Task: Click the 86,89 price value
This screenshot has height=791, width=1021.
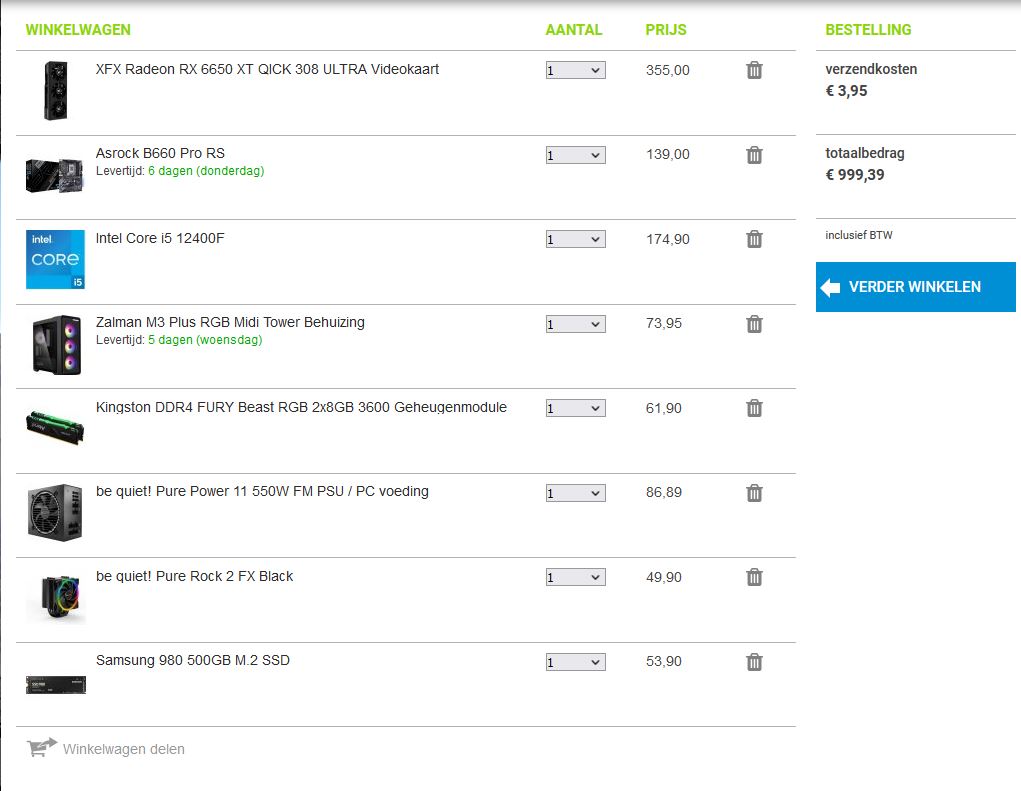Action: [664, 493]
